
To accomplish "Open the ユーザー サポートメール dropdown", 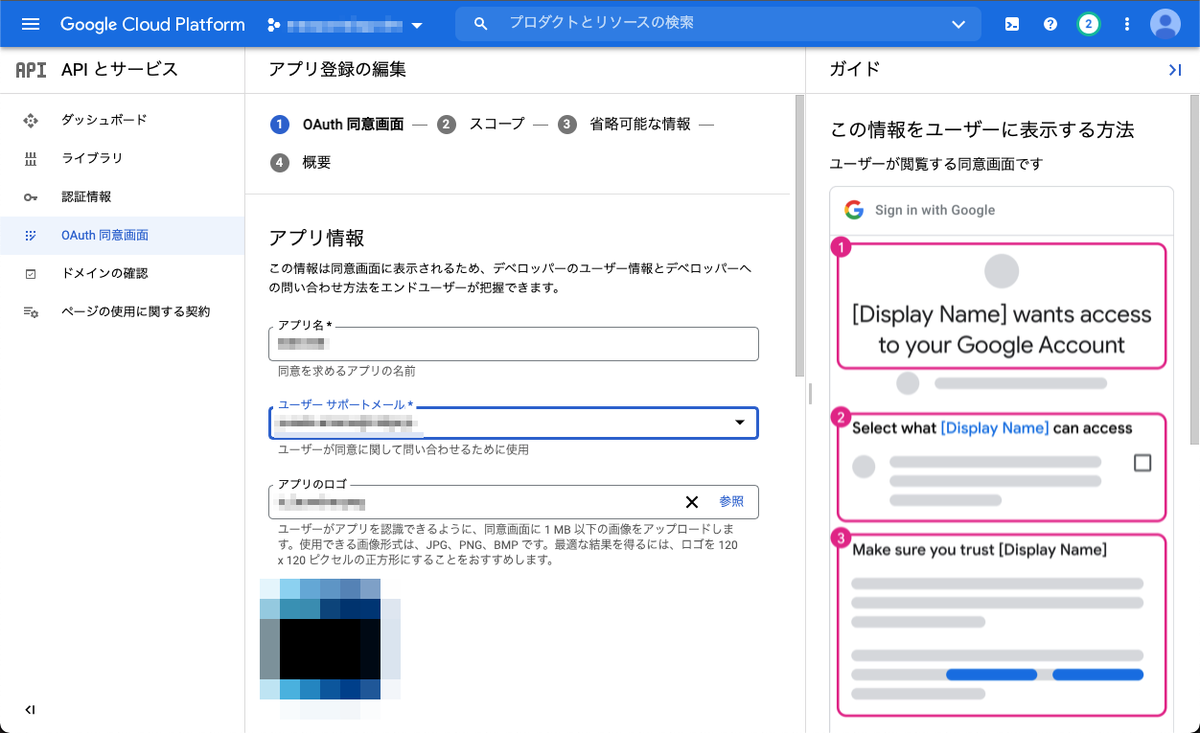I will pyautogui.click(x=514, y=422).
